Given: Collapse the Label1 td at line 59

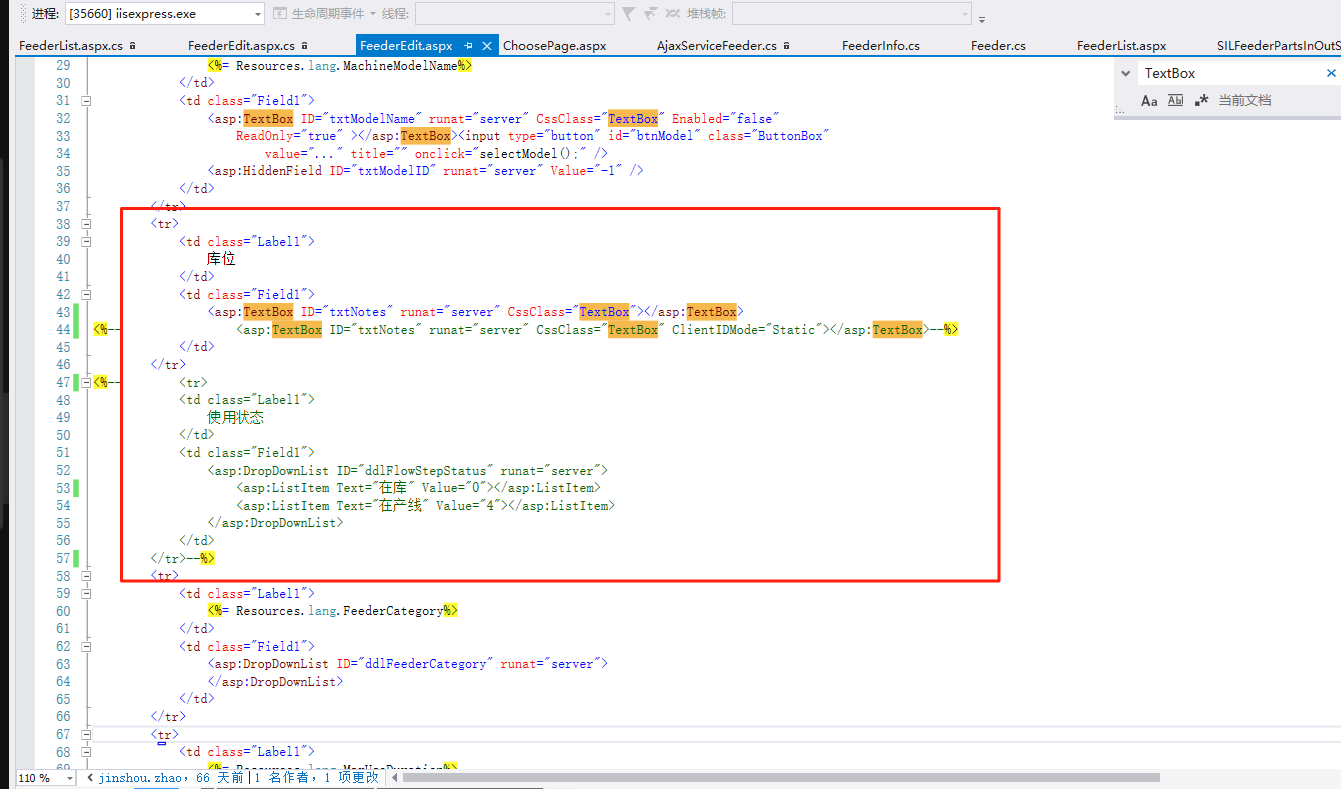Looking at the screenshot, I should (86, 594).
